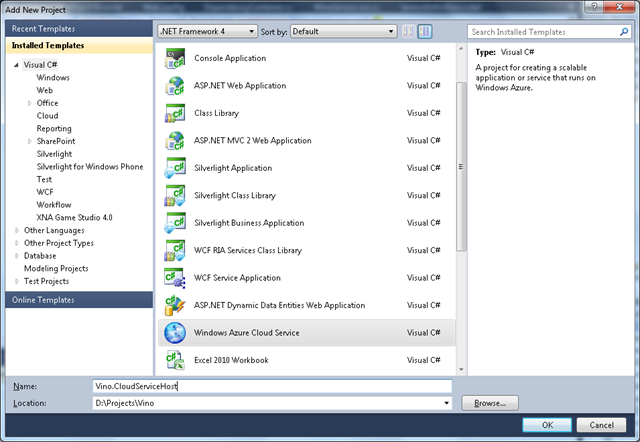Select Silverlight for Windows Phone category

tap(90, 167)
